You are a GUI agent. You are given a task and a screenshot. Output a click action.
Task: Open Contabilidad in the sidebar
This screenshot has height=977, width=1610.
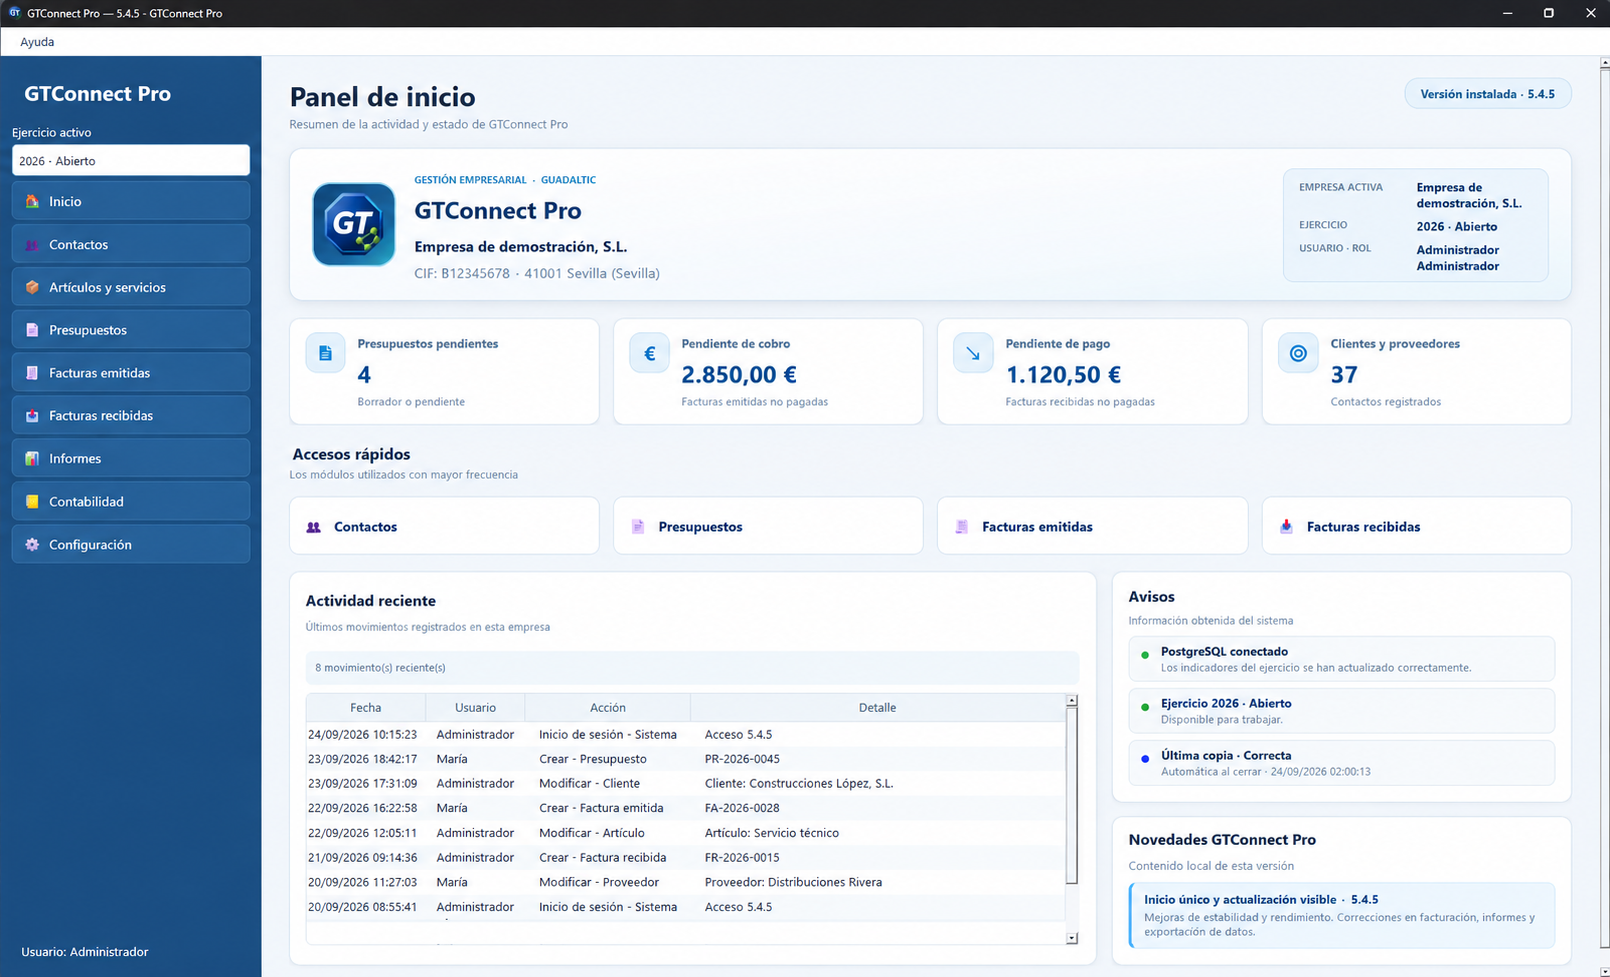pyautogui.click(x=131, y=501)
